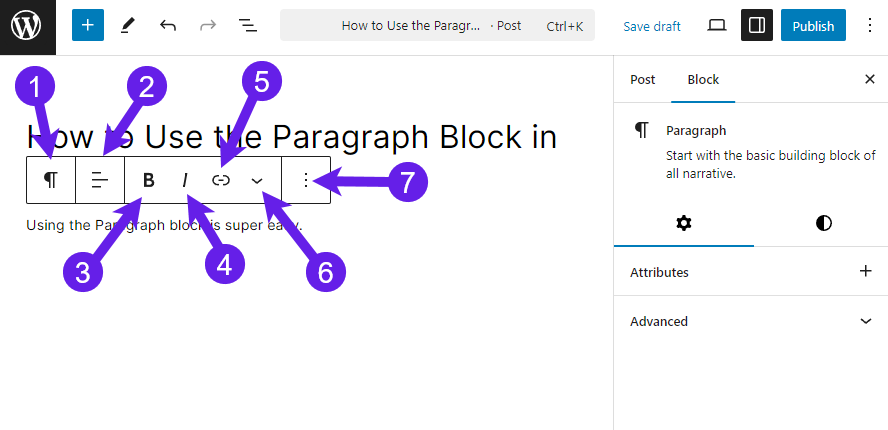Switch to the Post tab
Viewport: 888px width, 430px height.
click(643, 80)
